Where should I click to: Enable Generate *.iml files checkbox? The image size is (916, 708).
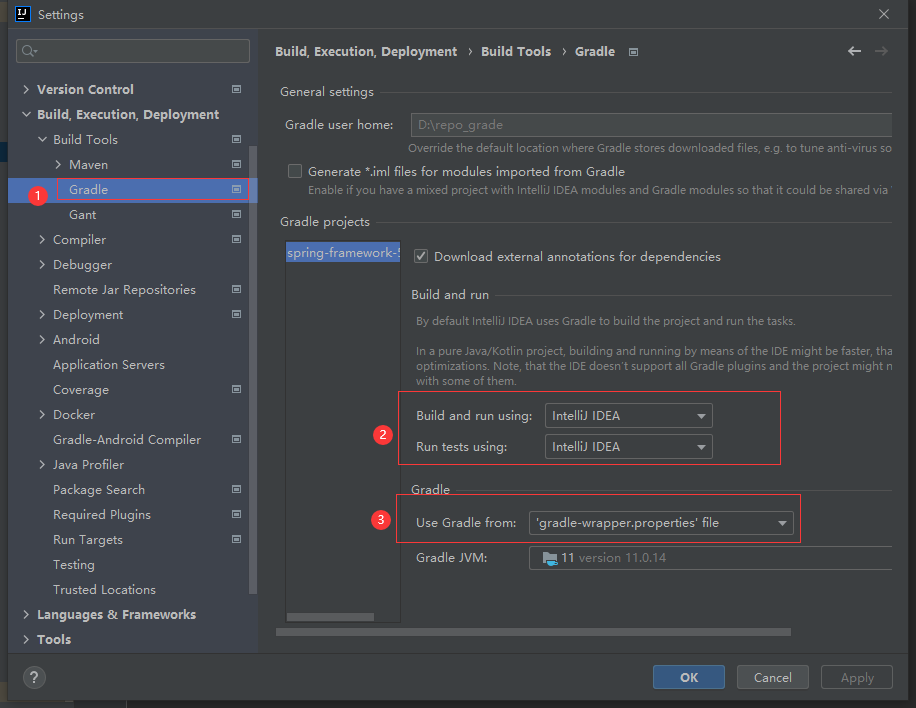point(295,171)
